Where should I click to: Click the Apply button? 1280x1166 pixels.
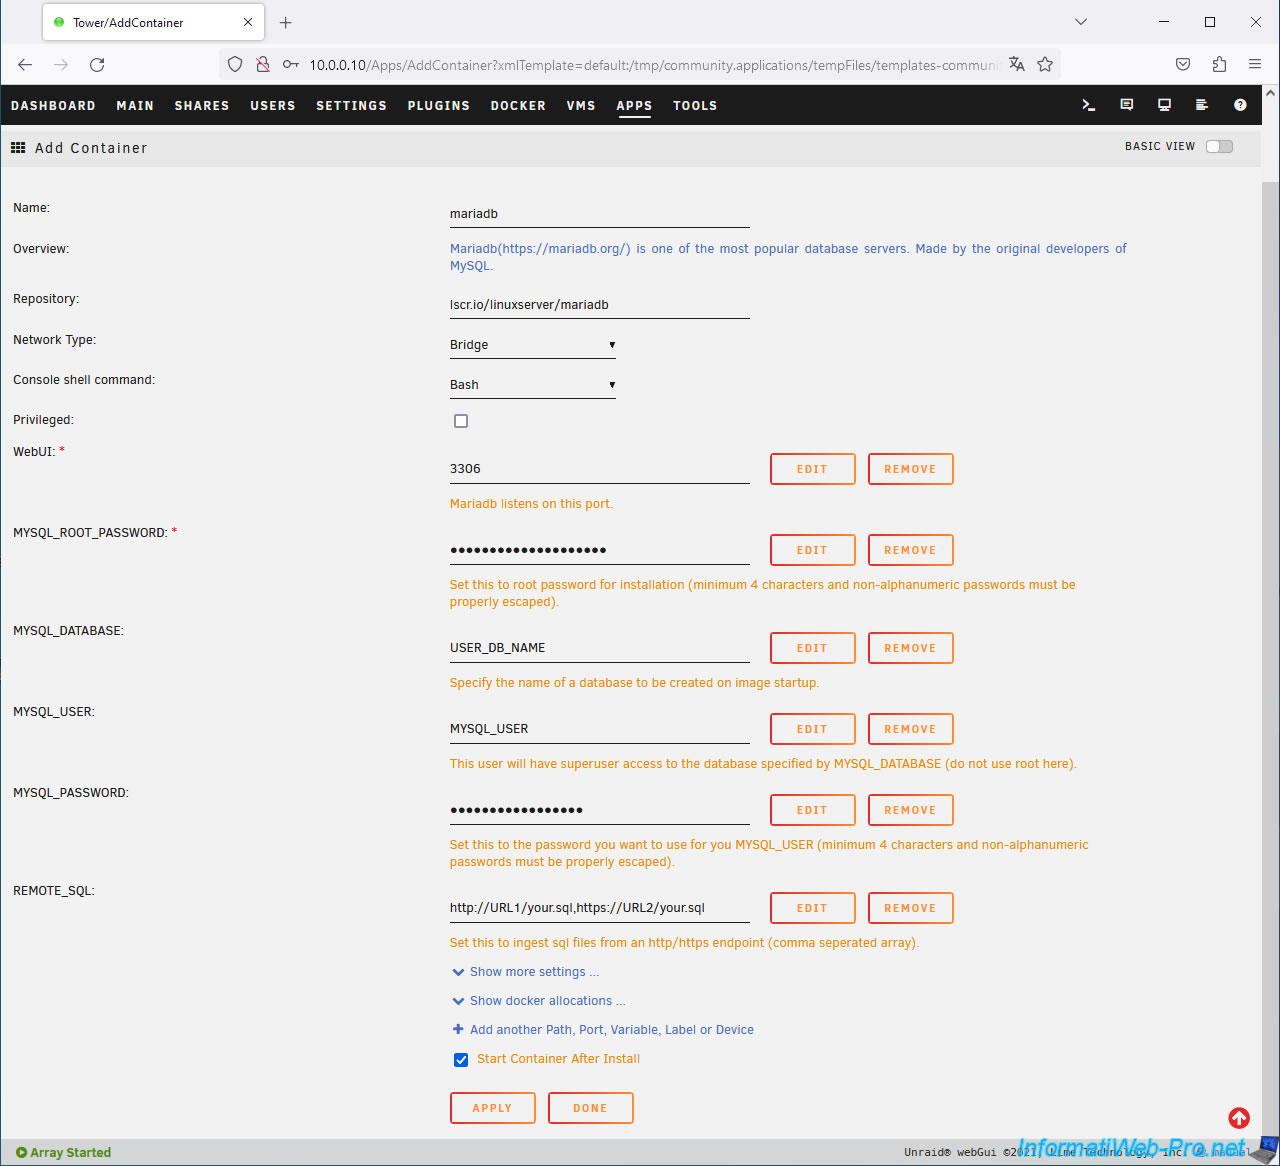tap(492, 1108)
